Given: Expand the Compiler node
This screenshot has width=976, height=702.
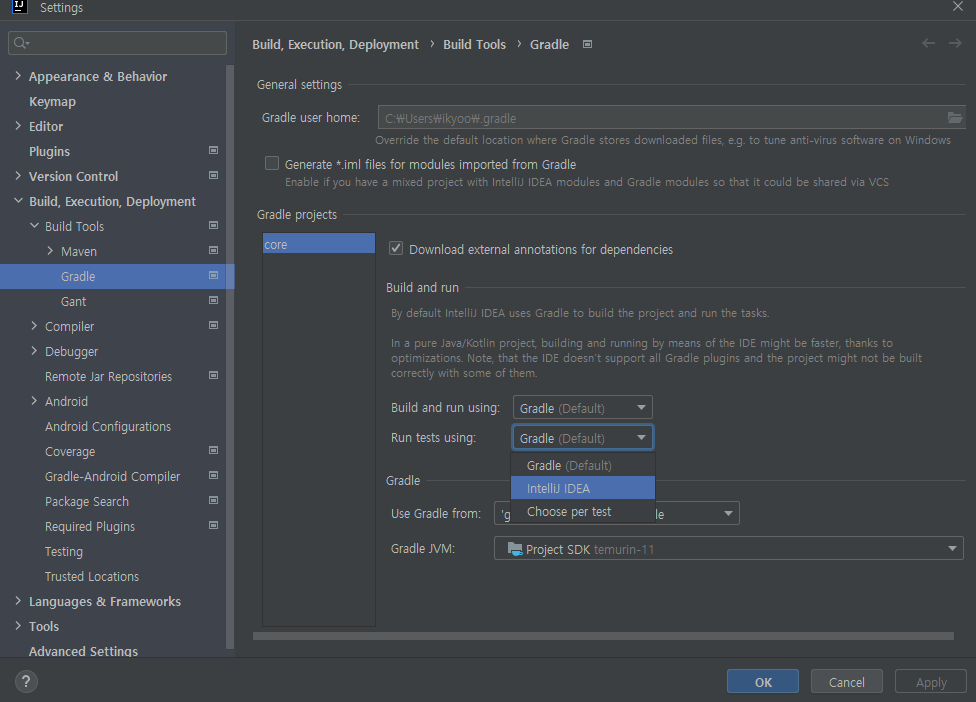Looking at the screenshot, I should click(x=34, y=326).
